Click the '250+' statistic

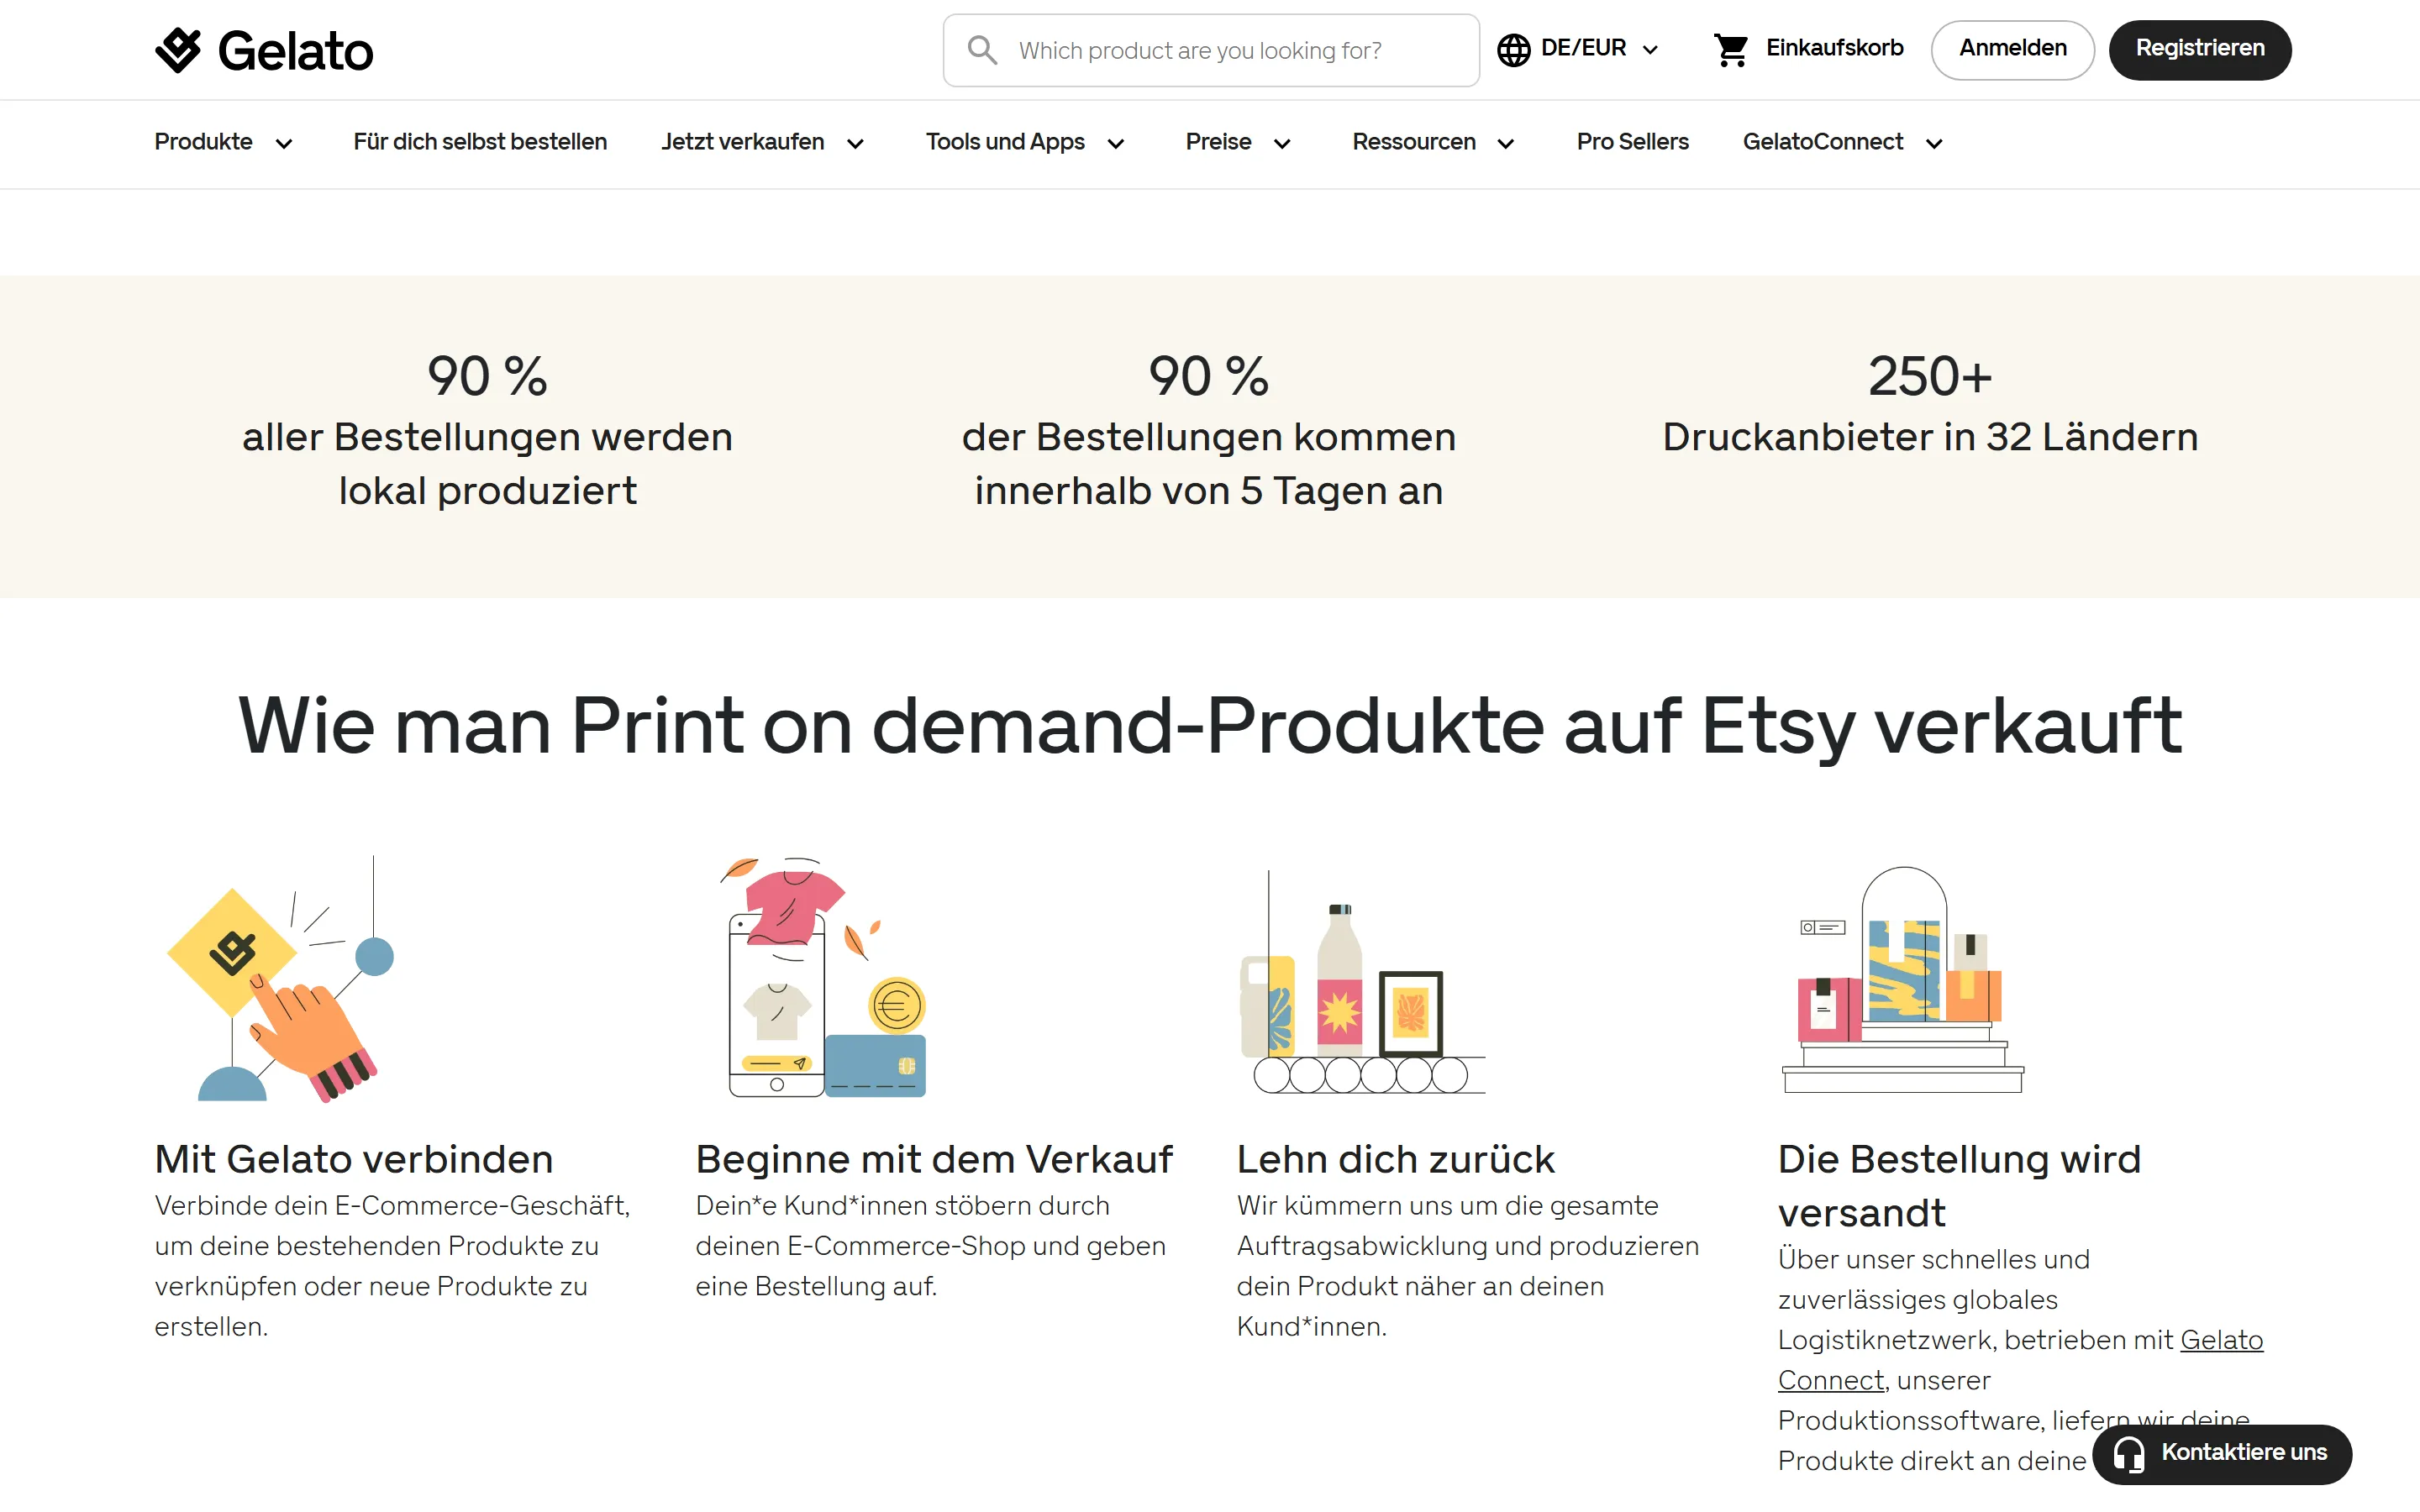(x=1930, y=377)
